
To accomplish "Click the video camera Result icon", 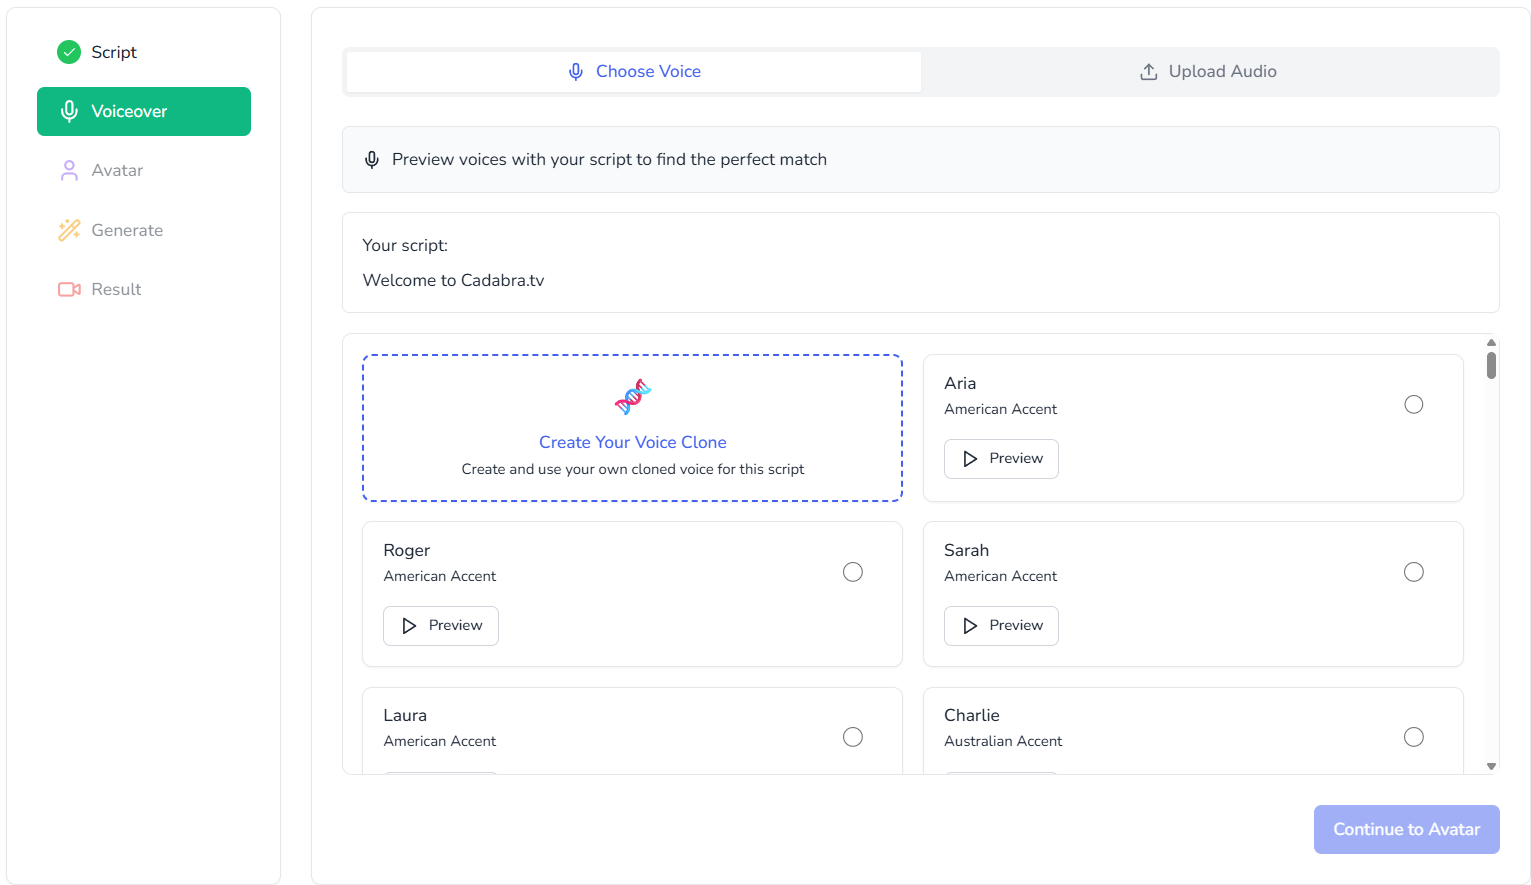I will point(69,289).
